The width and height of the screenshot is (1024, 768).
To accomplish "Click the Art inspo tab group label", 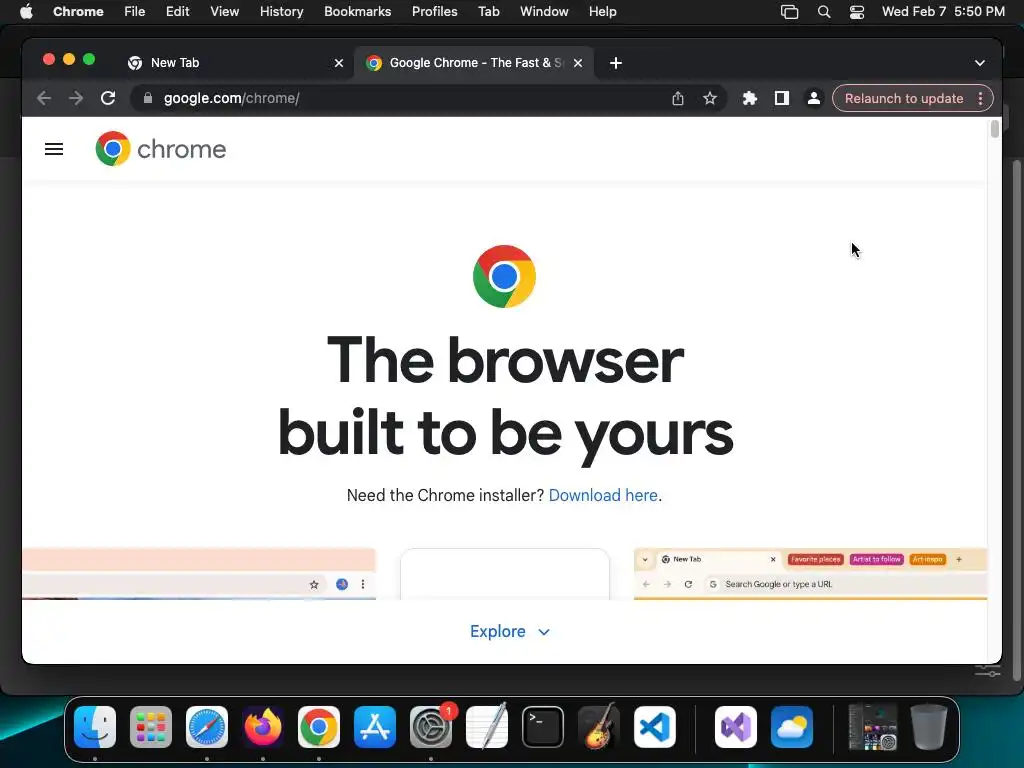I will tap(927, 560).
